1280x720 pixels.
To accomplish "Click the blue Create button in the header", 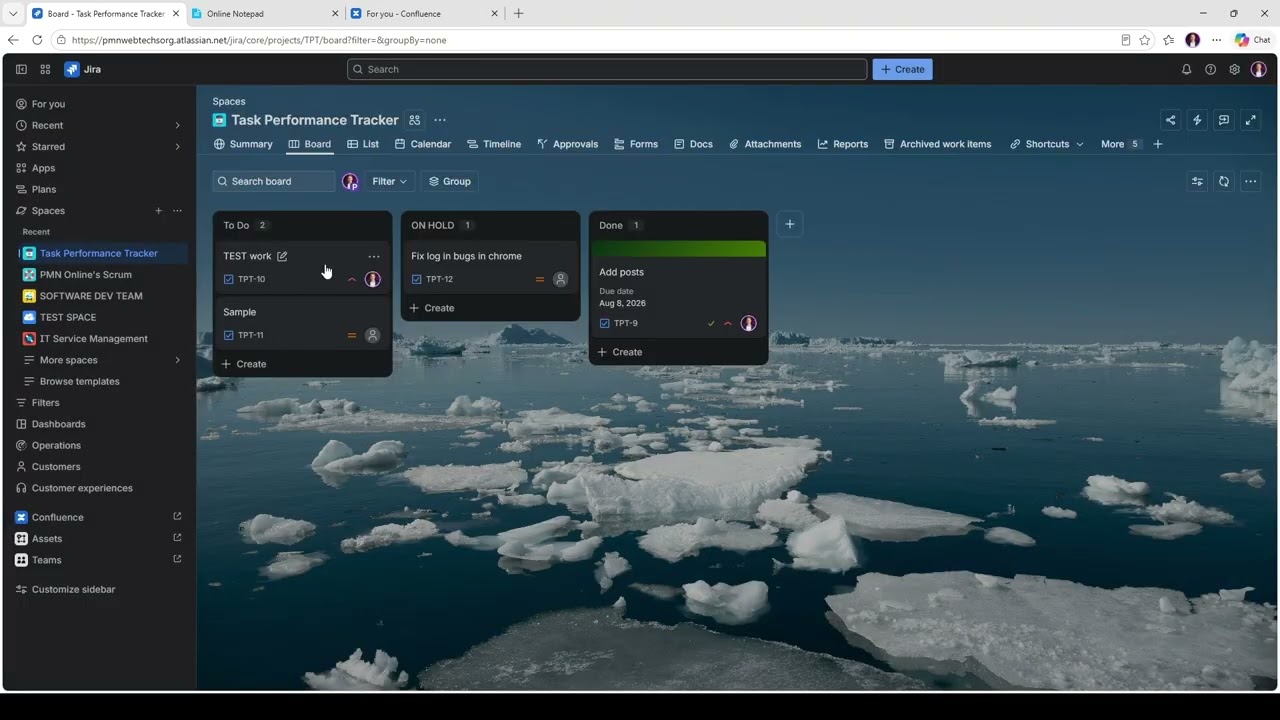I will tap(902, 69).
